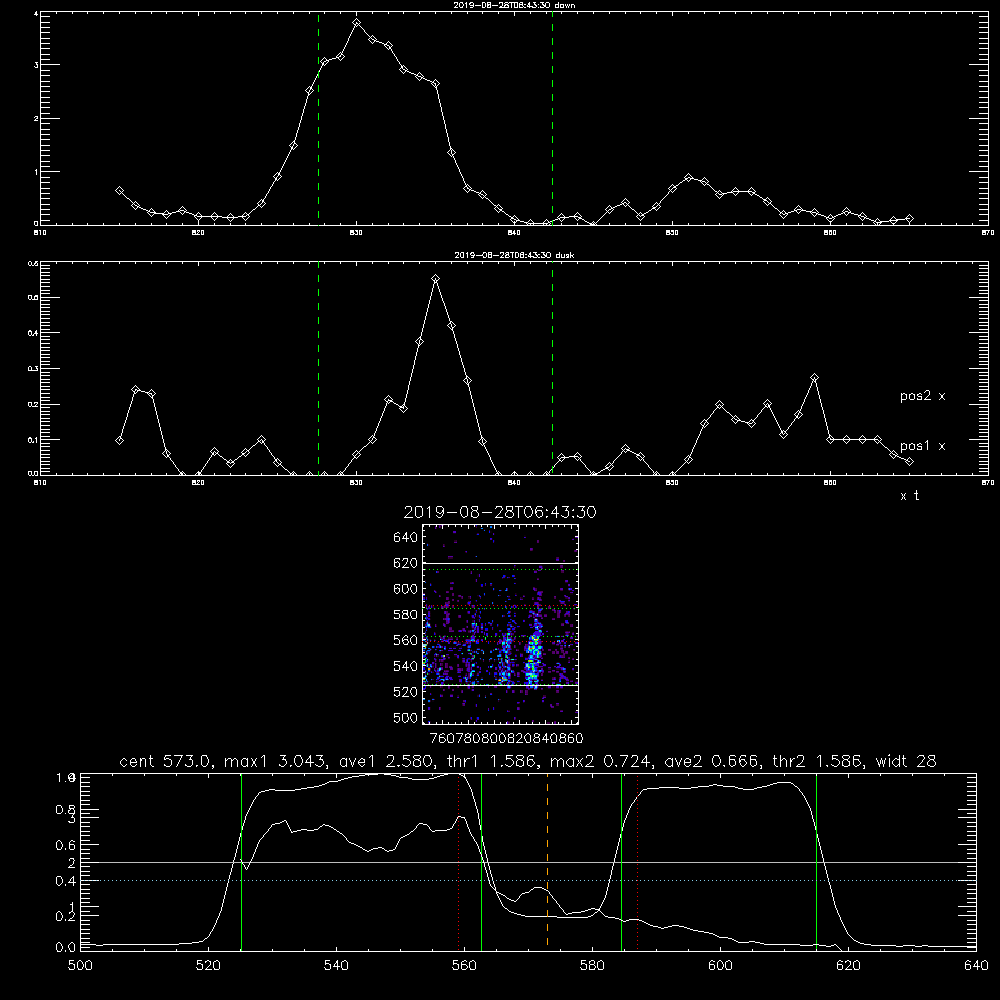
Task: Click y-axis label 0.0 on bottom plot
Action: pos(65,948)
